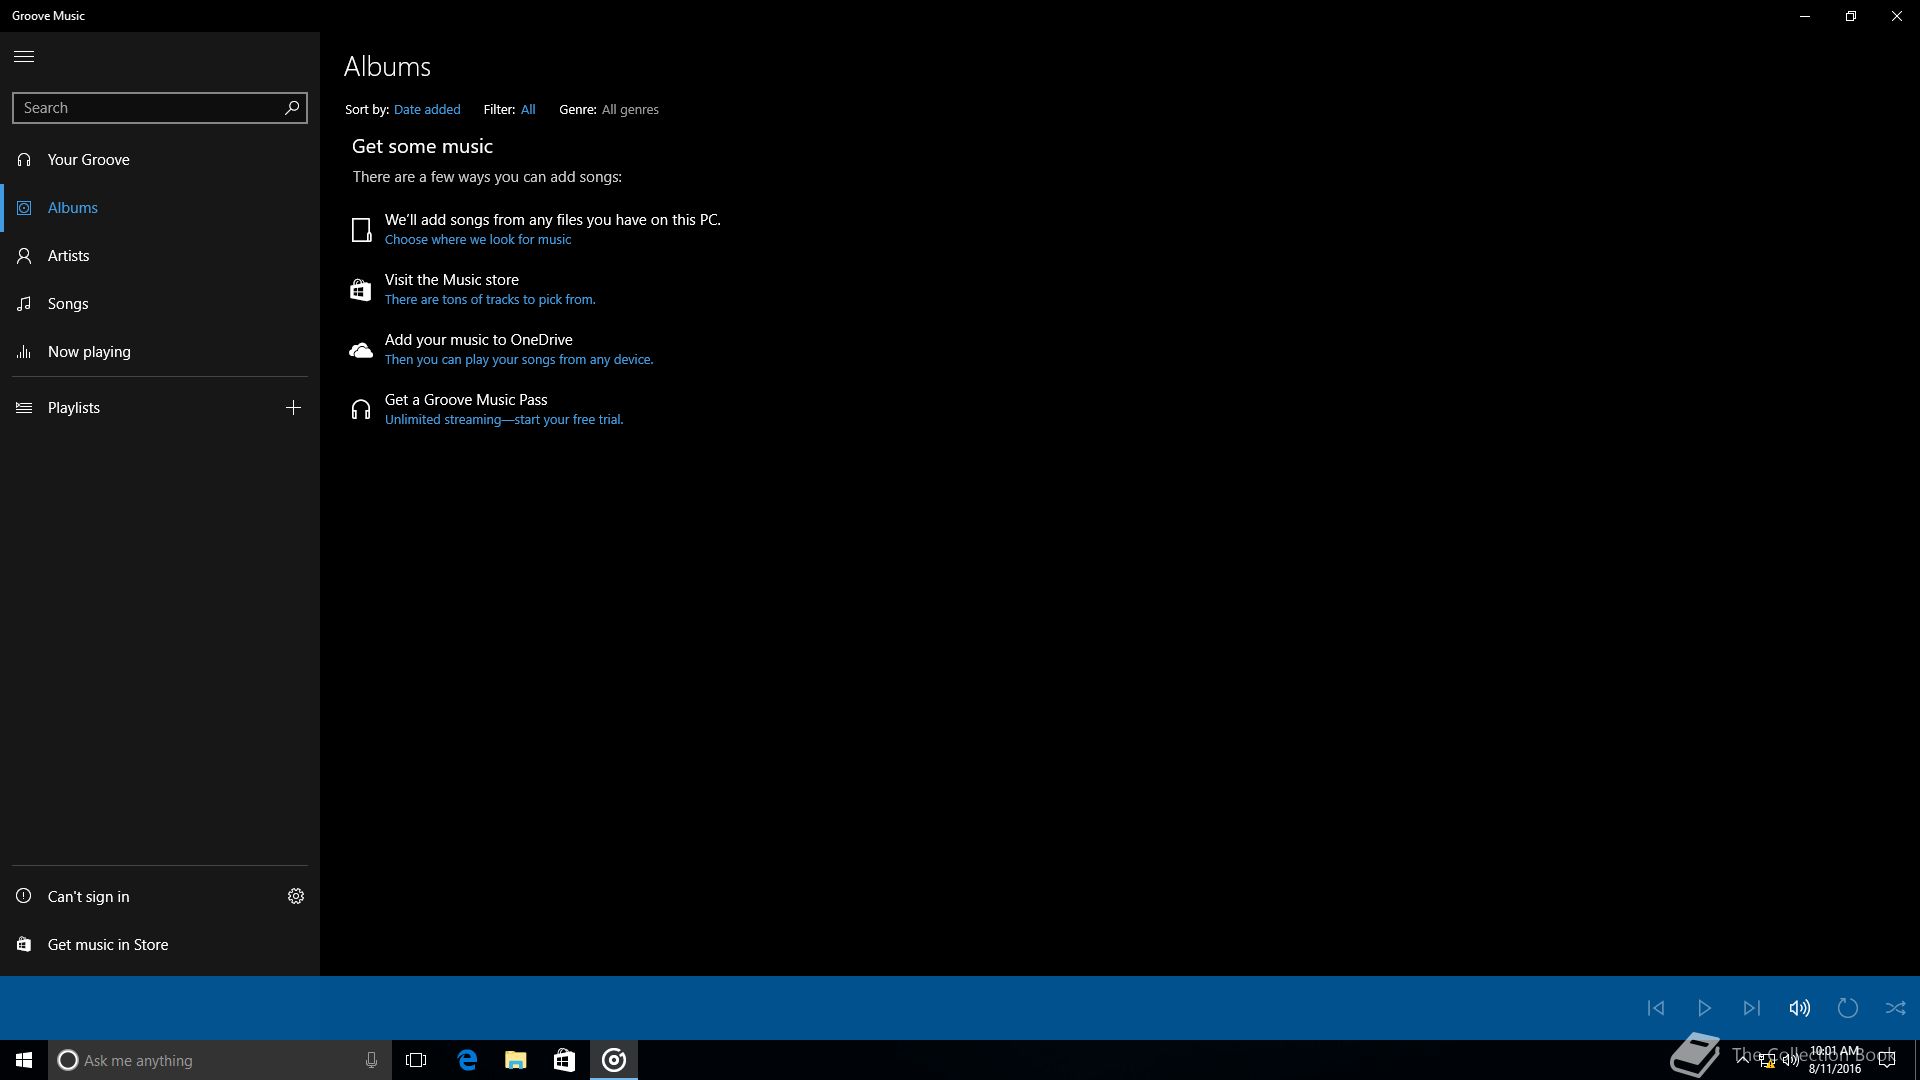Click Groove Music taskbar icon

pyautogui.click(x=614, y=1060)
